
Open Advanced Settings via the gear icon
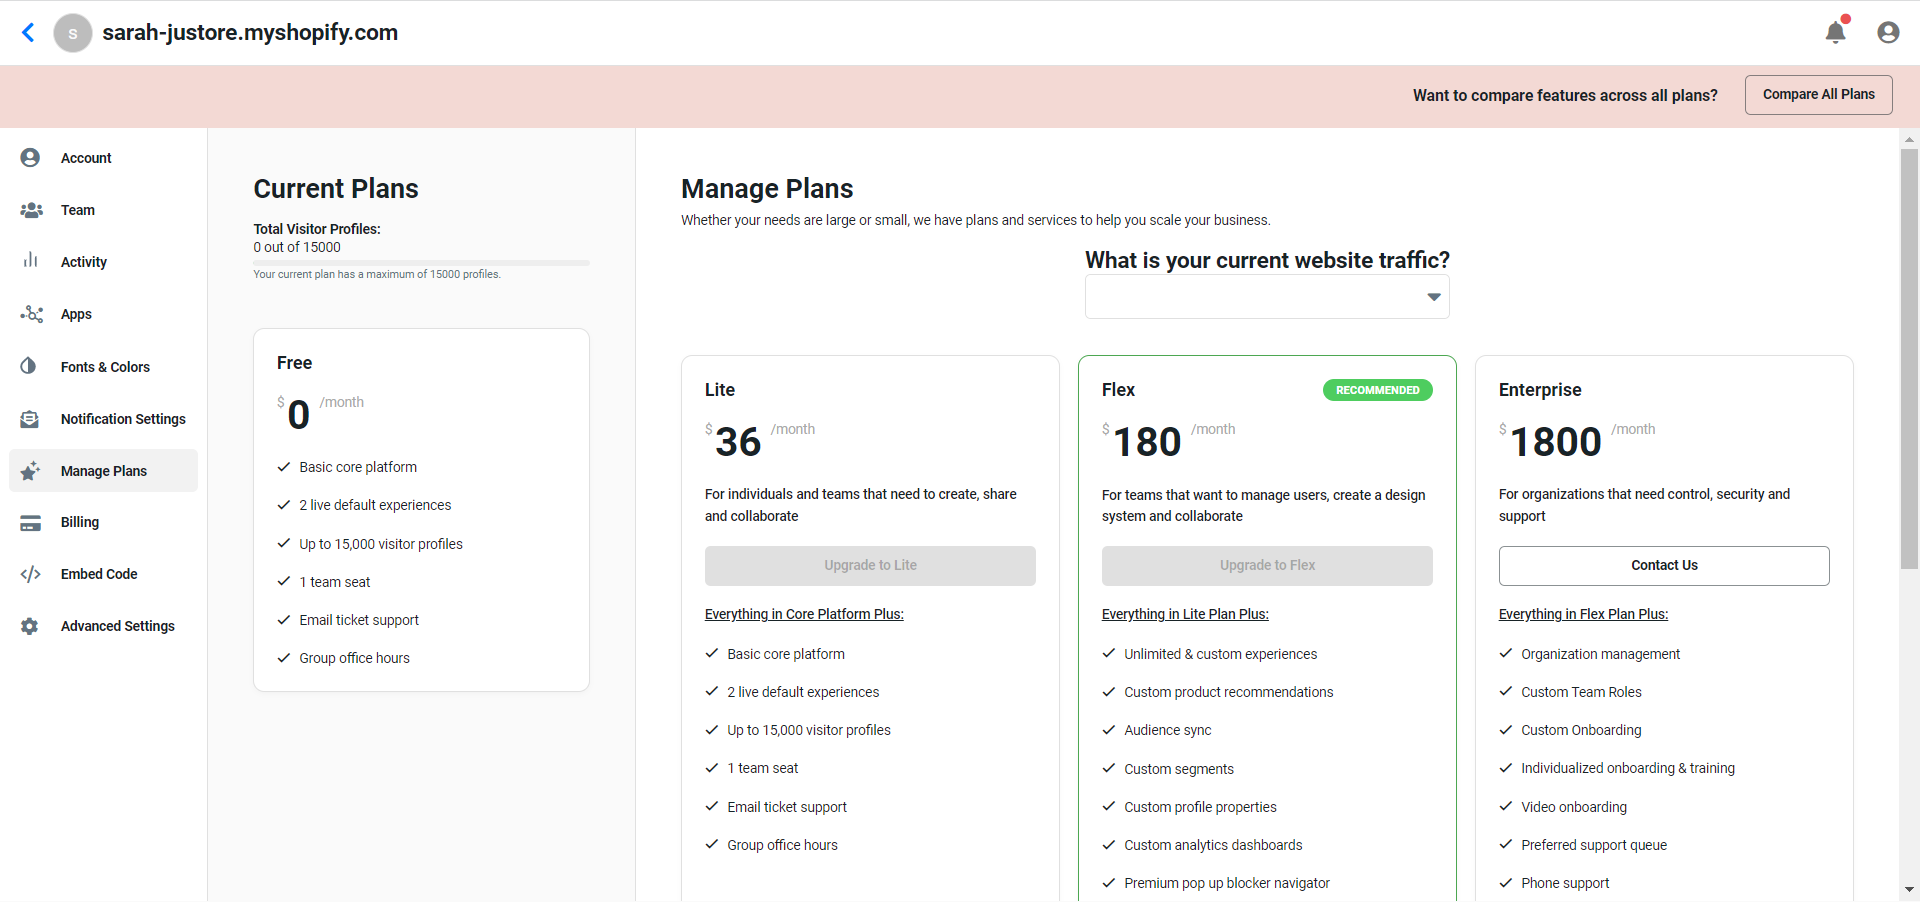coord(29,626)
